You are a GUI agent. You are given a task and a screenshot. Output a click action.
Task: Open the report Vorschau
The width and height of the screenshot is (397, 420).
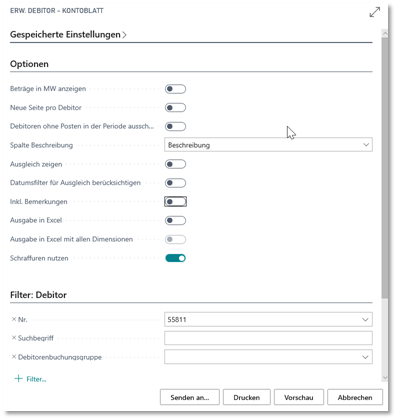click(x=299, y=397)
